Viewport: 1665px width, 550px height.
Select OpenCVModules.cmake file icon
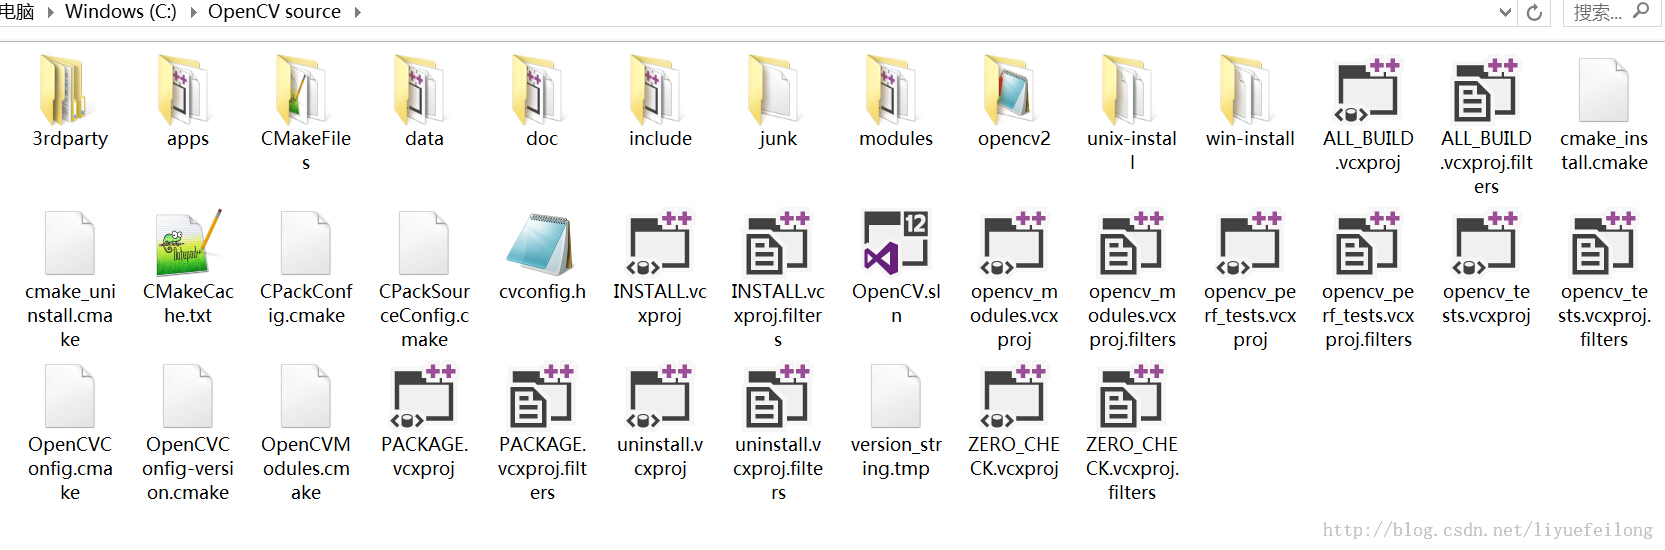click(306, 396)
